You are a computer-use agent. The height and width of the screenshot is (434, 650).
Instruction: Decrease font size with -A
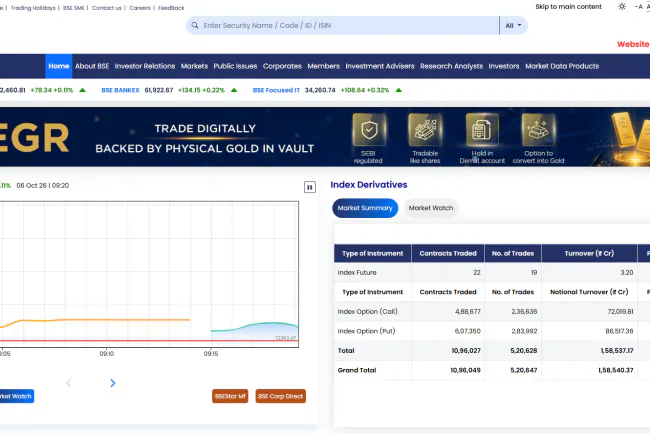(638, 7)
